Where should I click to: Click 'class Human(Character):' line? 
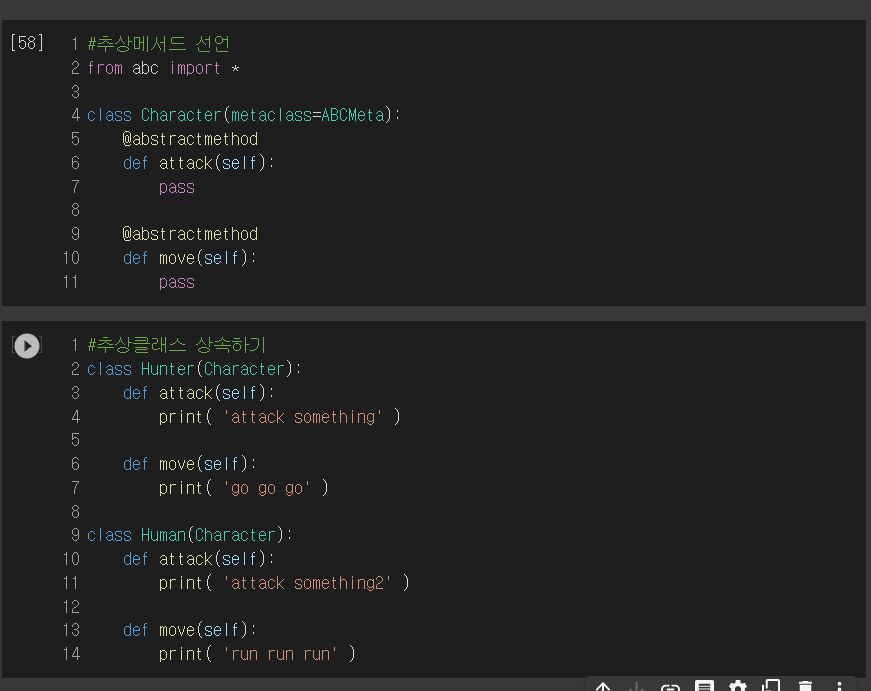pyautogui.click(x=189, y=535)
